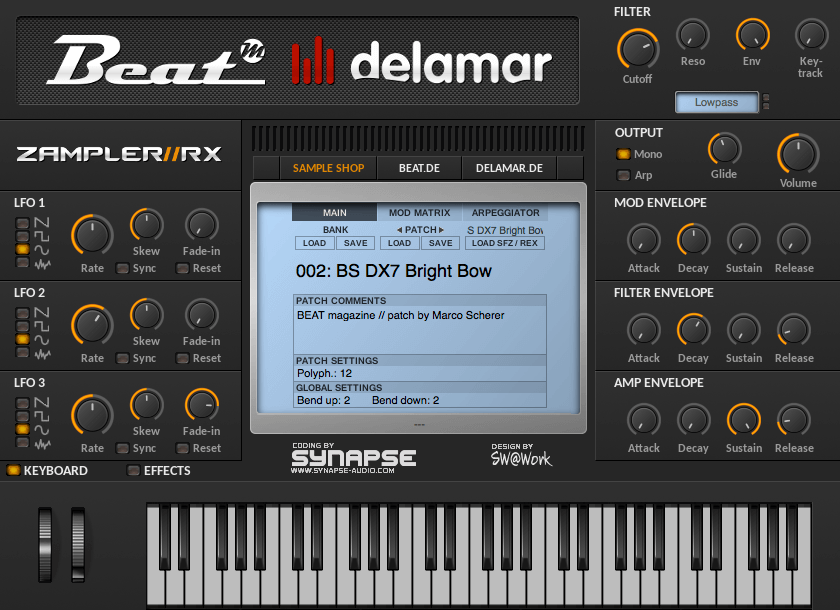Viewport: 840px width, 610px height.
Task: Open the SAMPLE SHOP link
Action: coord(328,168)
